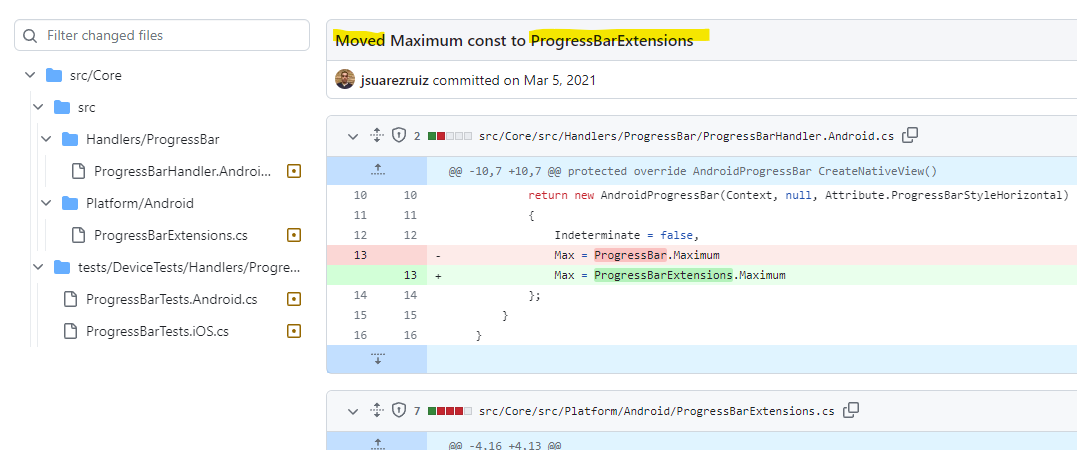Open the src/Core/src/Platform/Android/ProgressBarExtensions.cs path link
Image resolution: width=1077 pixels, height=450 pixels.
(x=656, y=411)
